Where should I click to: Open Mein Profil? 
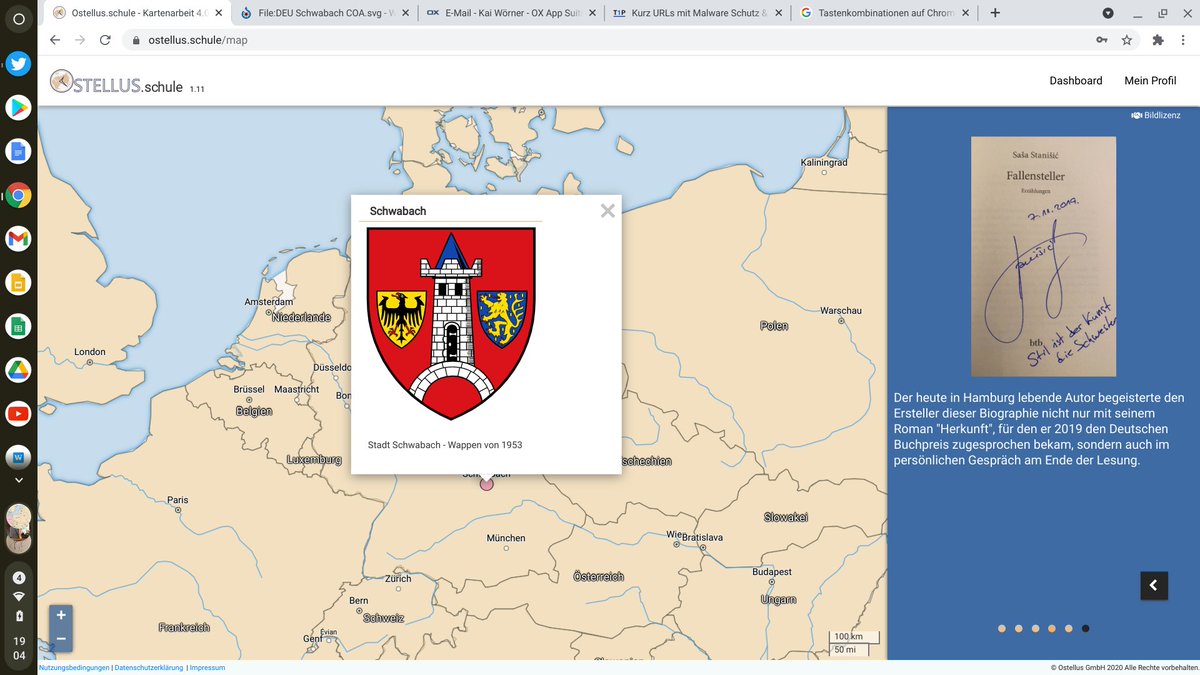pyautogui.click(x=1150, y=81)
